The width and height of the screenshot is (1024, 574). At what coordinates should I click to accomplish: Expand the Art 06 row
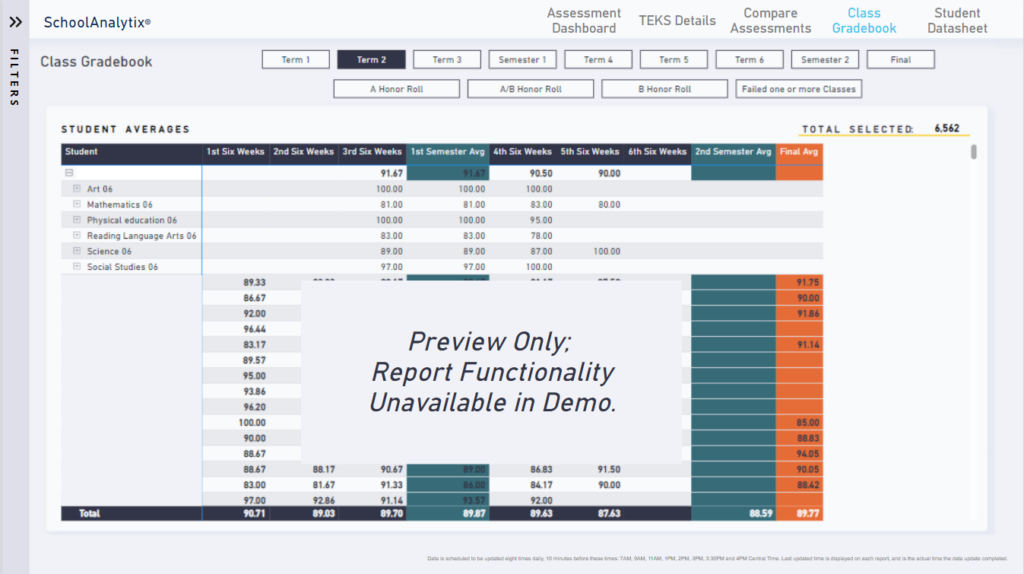77,189
